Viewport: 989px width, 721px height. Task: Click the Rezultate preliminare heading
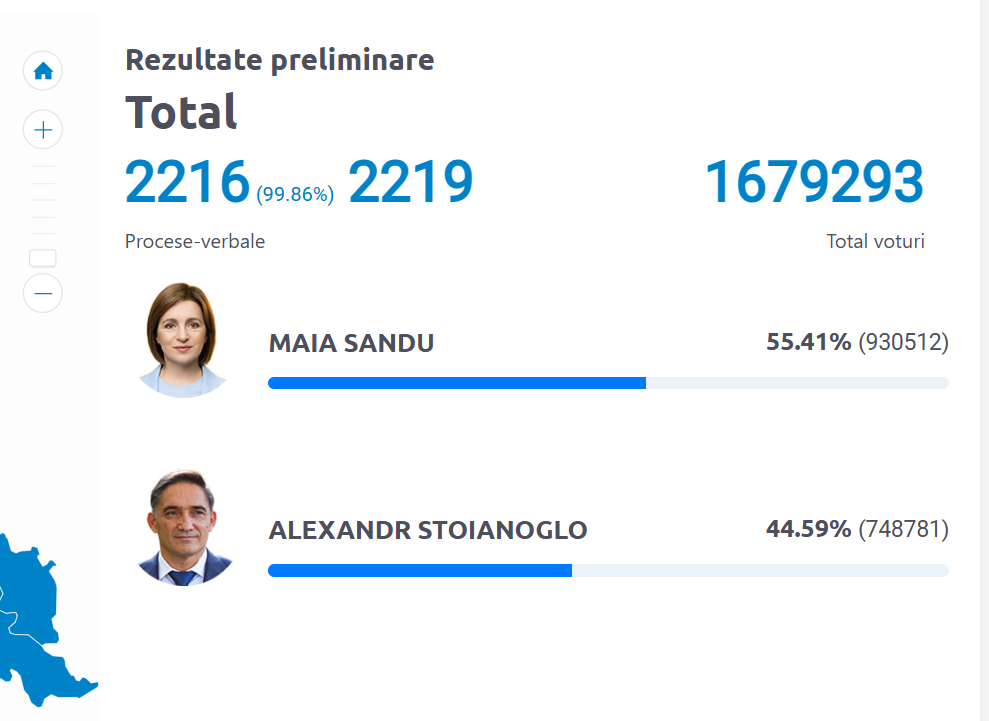coord(280,60)
